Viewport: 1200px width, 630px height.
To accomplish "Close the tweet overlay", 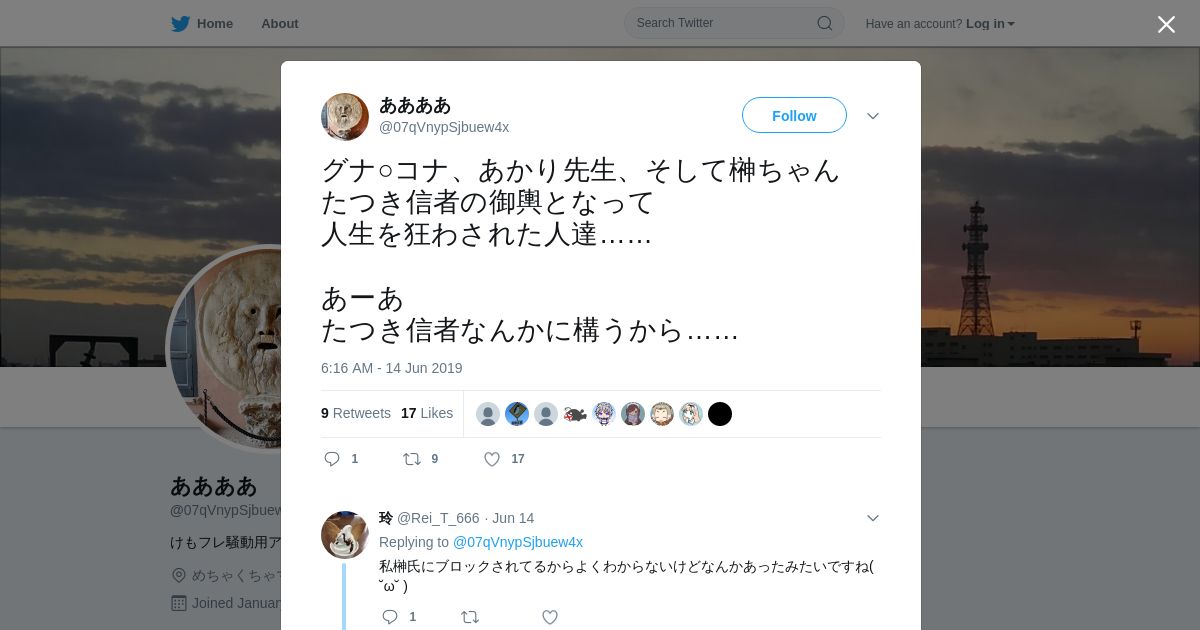I will pyautogui.click(x=1166, y=24).
